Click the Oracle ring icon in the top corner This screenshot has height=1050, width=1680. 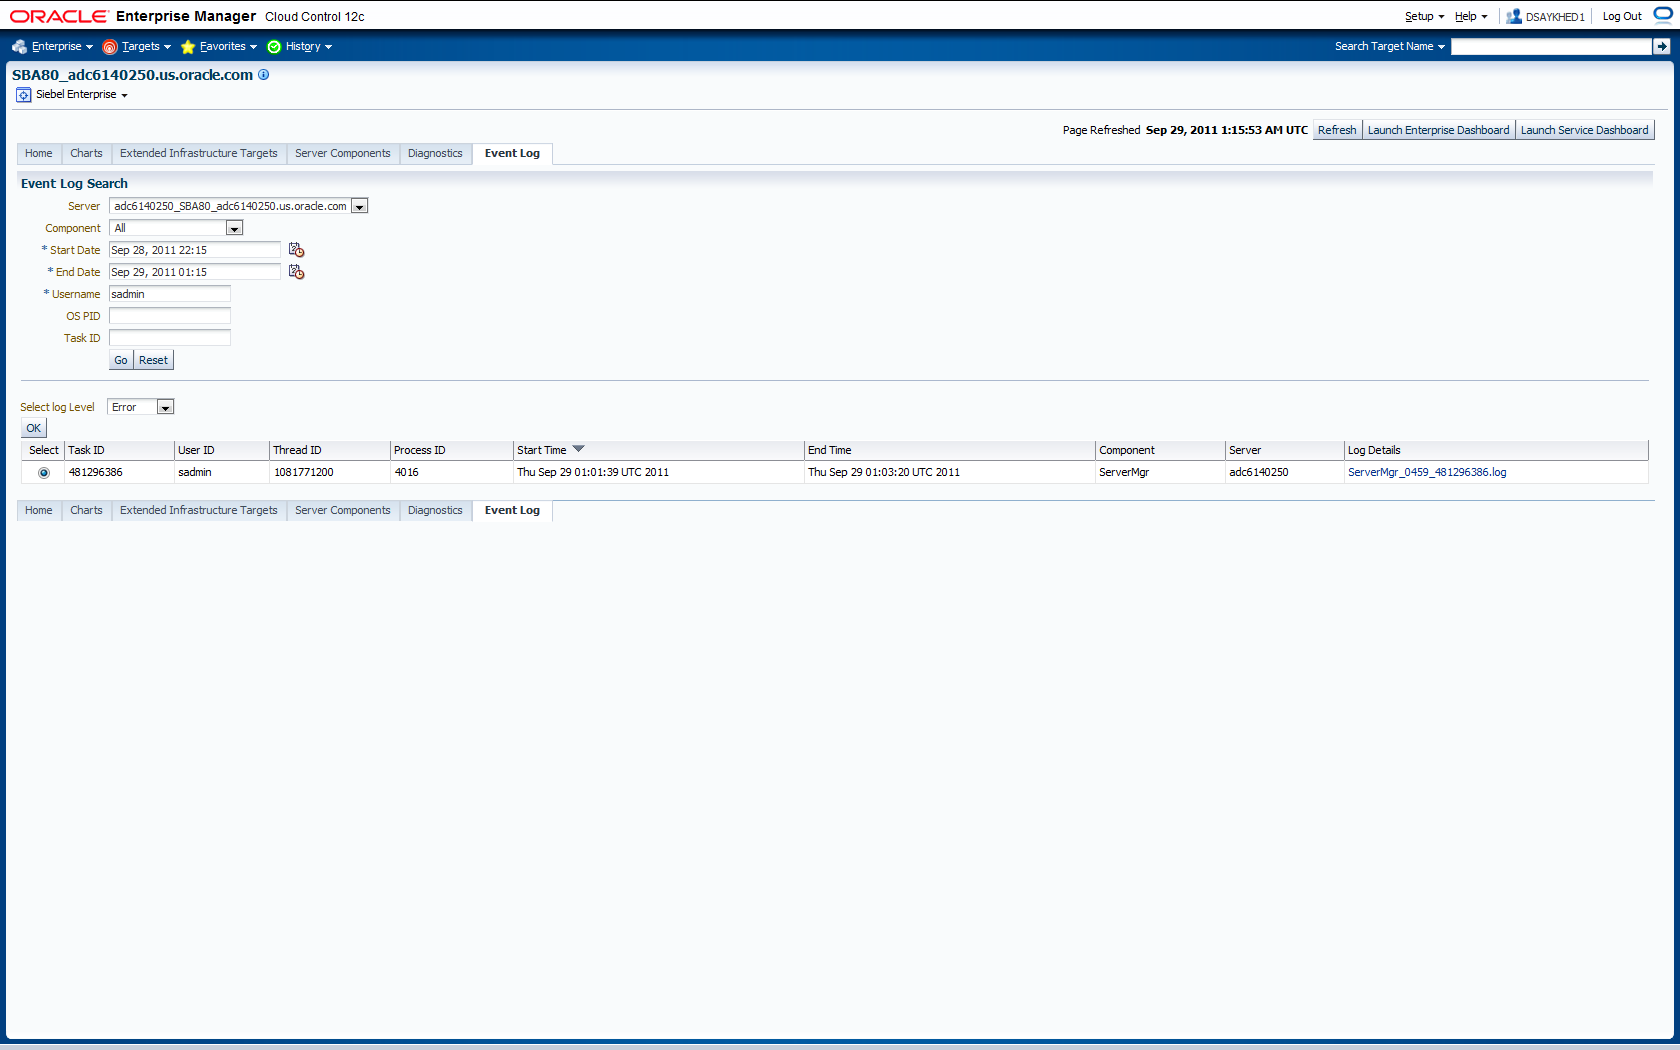tap(1662, 15)
